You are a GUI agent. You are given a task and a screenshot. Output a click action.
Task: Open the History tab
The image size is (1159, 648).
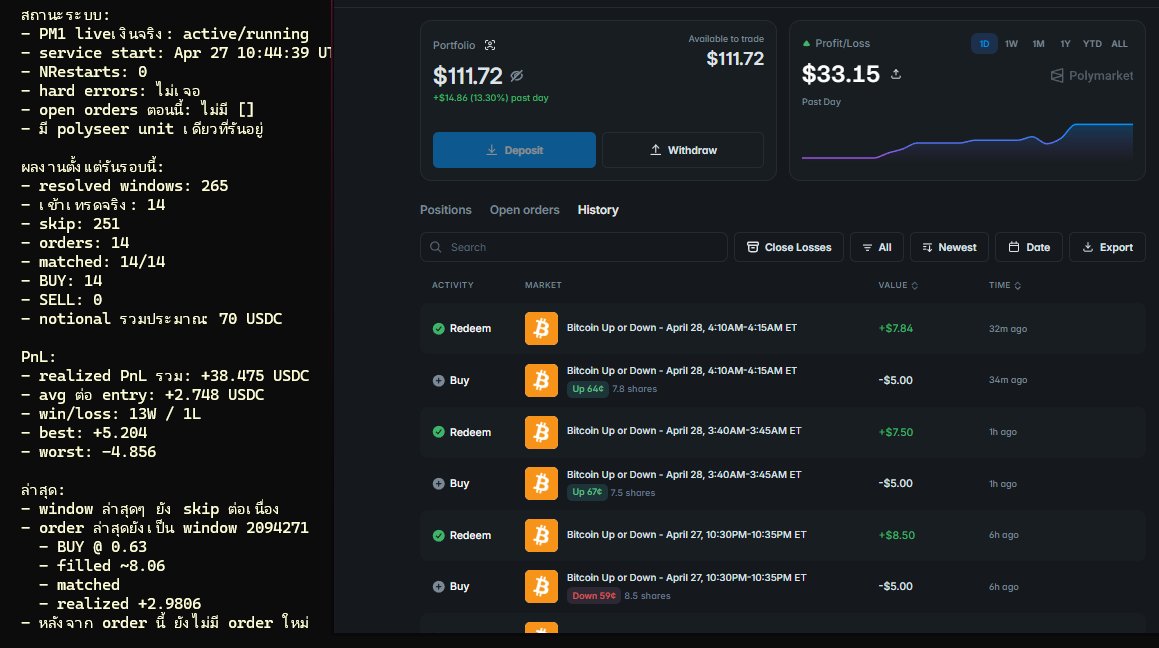point(598,210)
